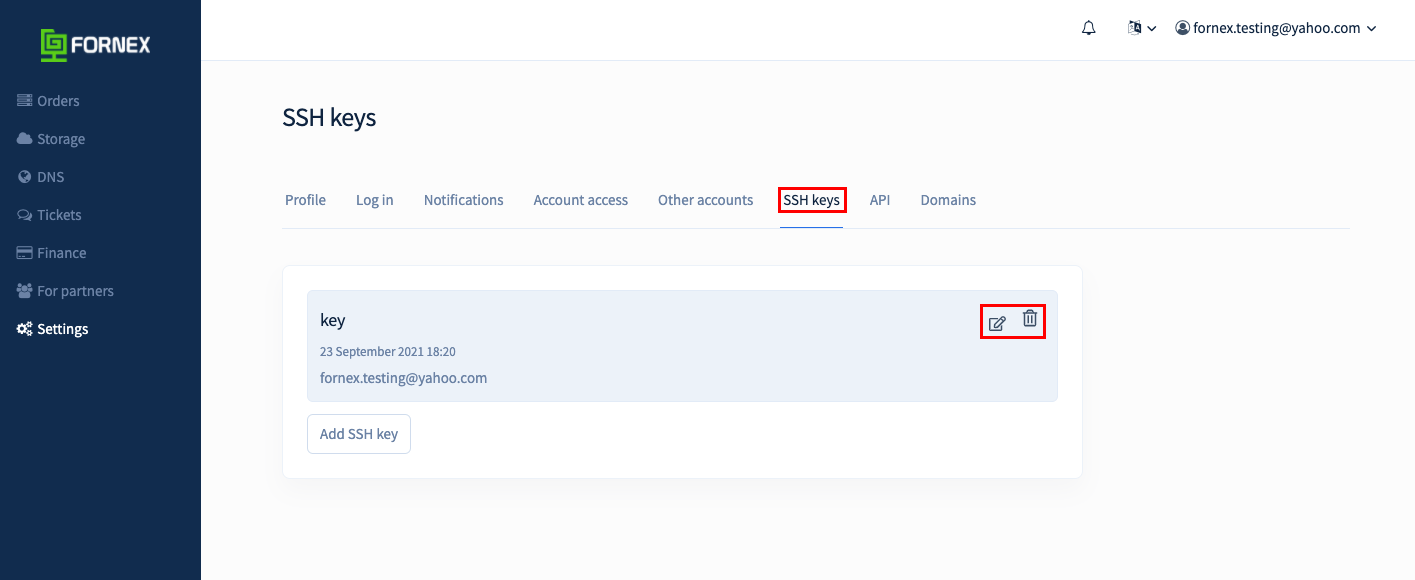The height and width of the screenshot is (580, 1415).
Task: Switch to the Domains tab
Action: coord(948,200)
